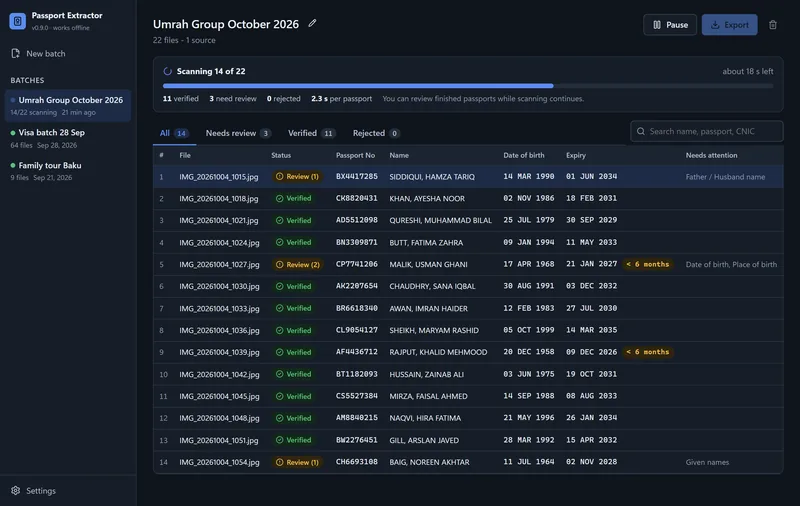800x506 pixels.
Task: Click 'about 18 s left' time estimate
Action: [747, 71]
